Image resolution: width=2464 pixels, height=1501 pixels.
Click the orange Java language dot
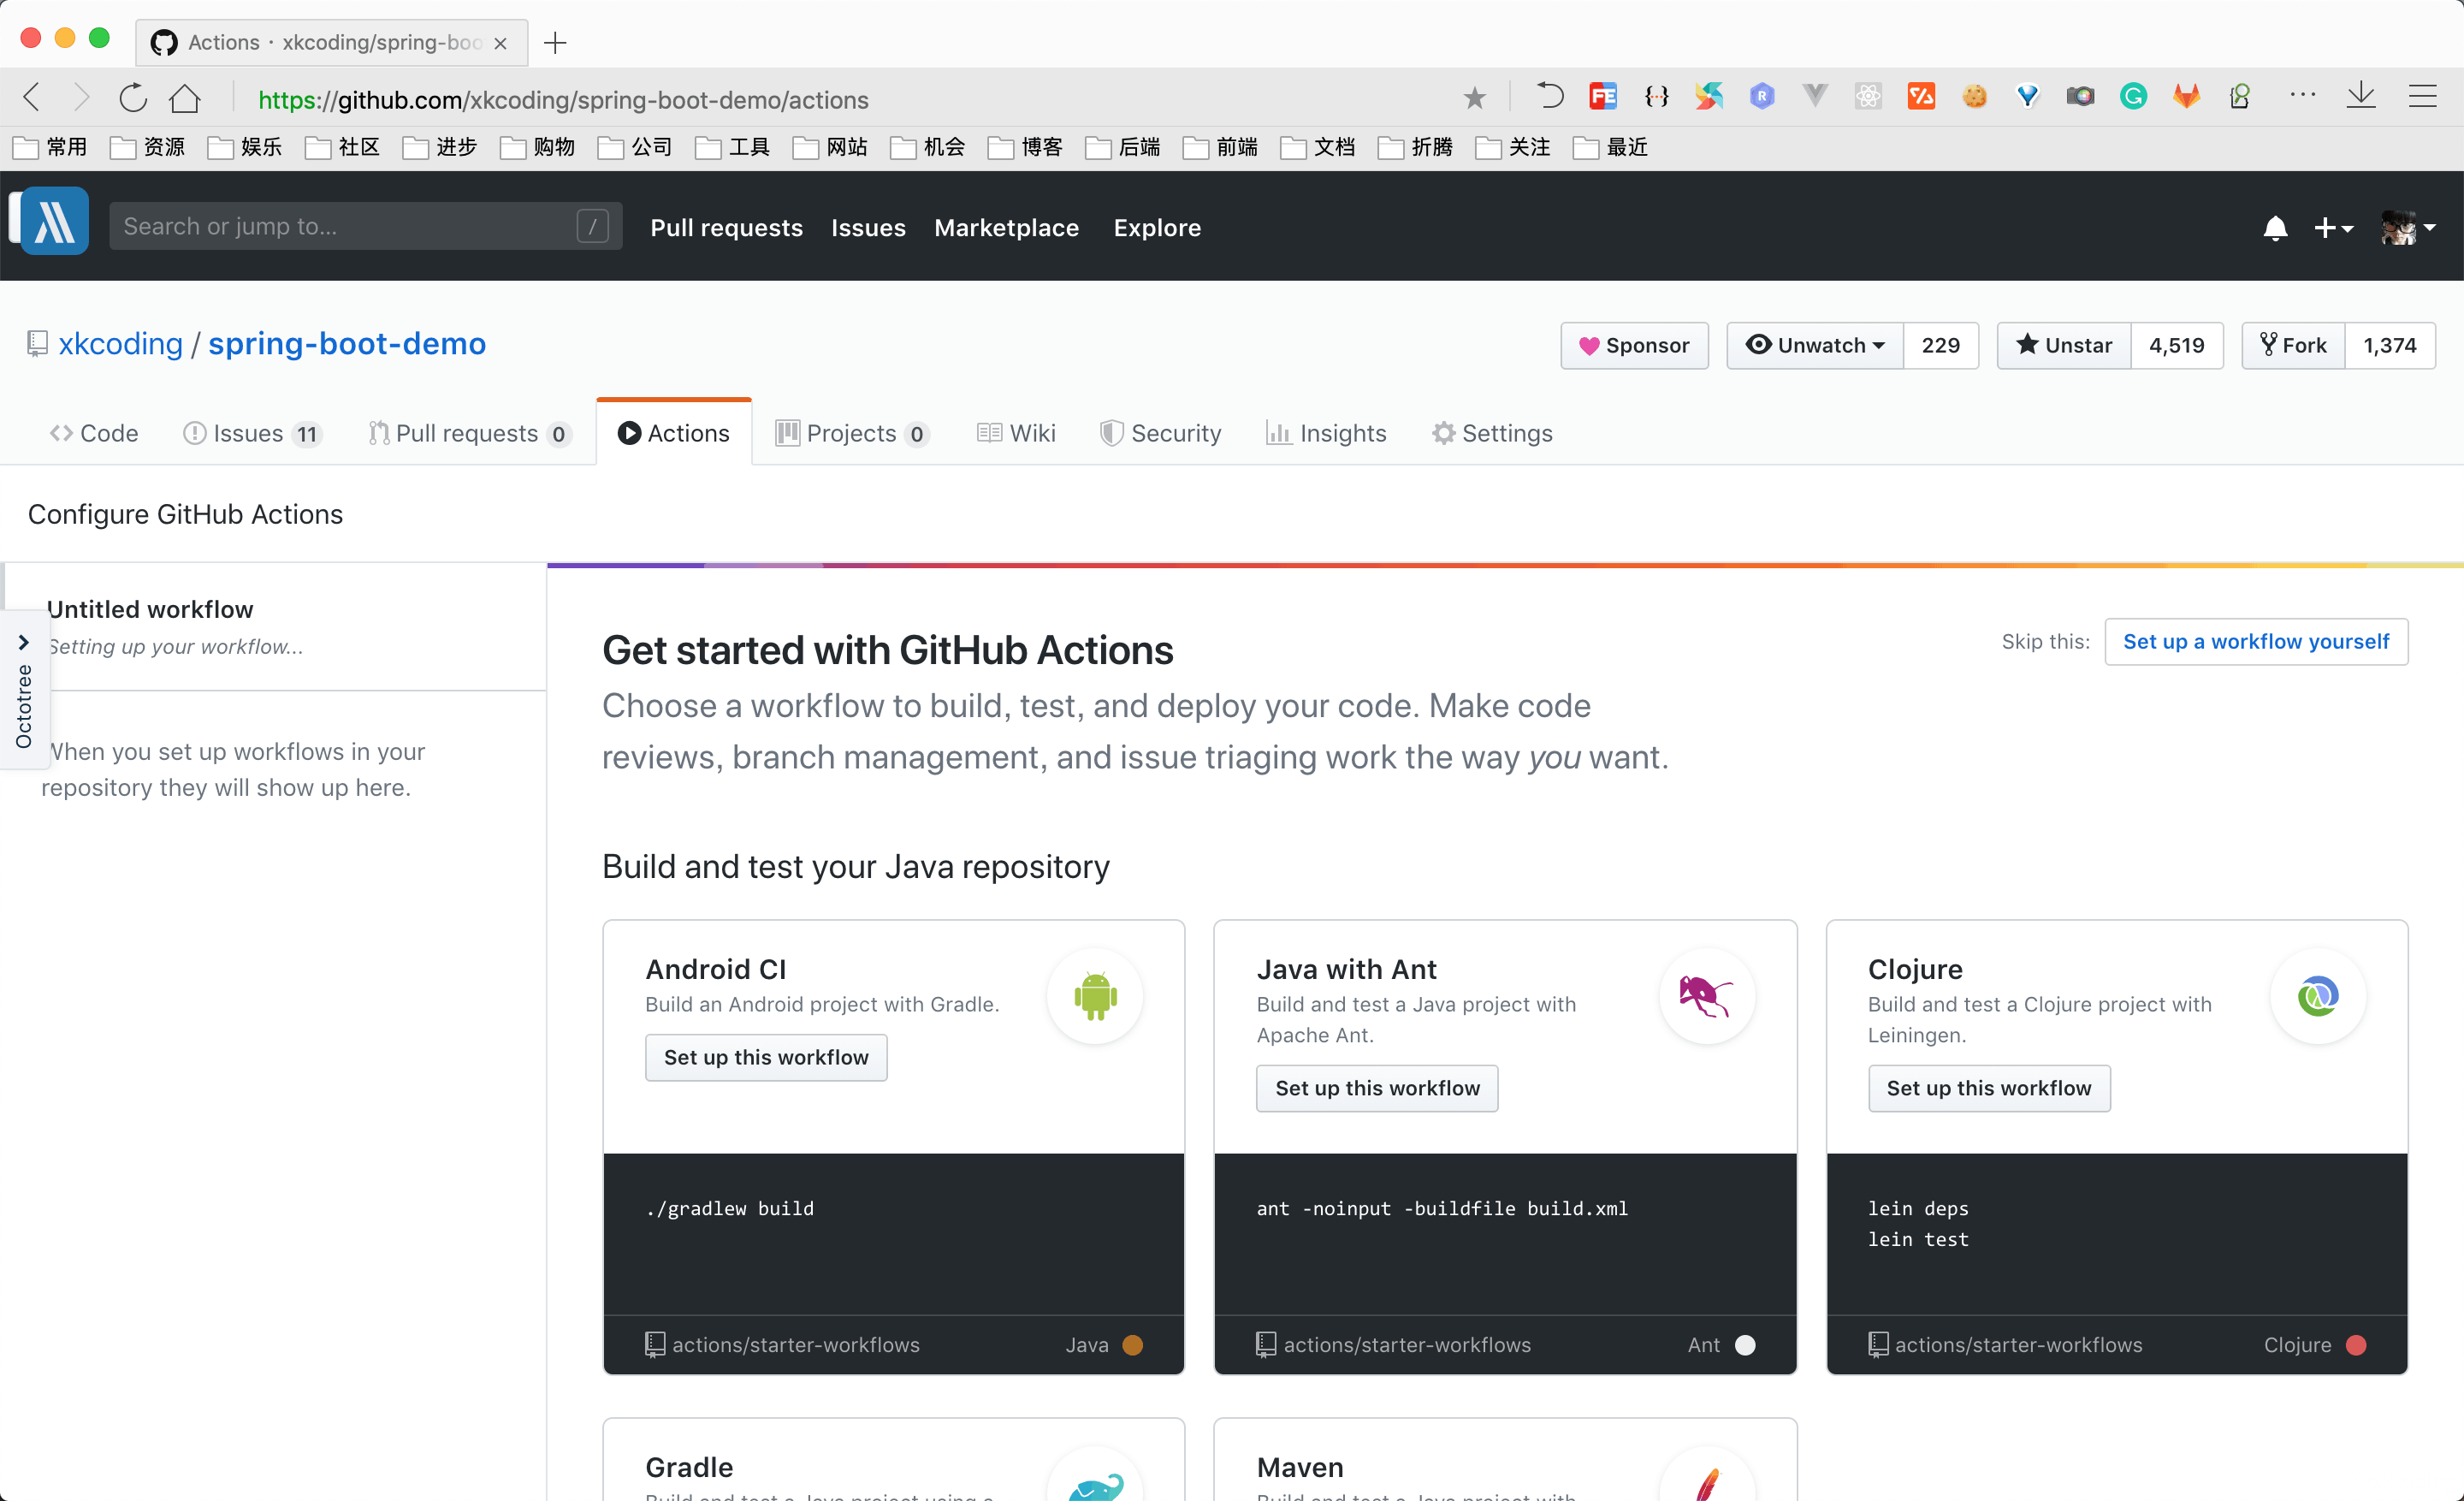click(x=1133, y=1345)
